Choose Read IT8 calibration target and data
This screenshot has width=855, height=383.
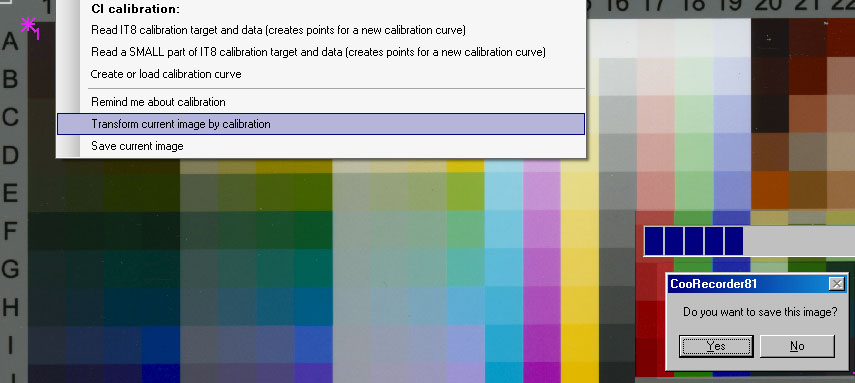pyautogui.click(x=321, y=30)
